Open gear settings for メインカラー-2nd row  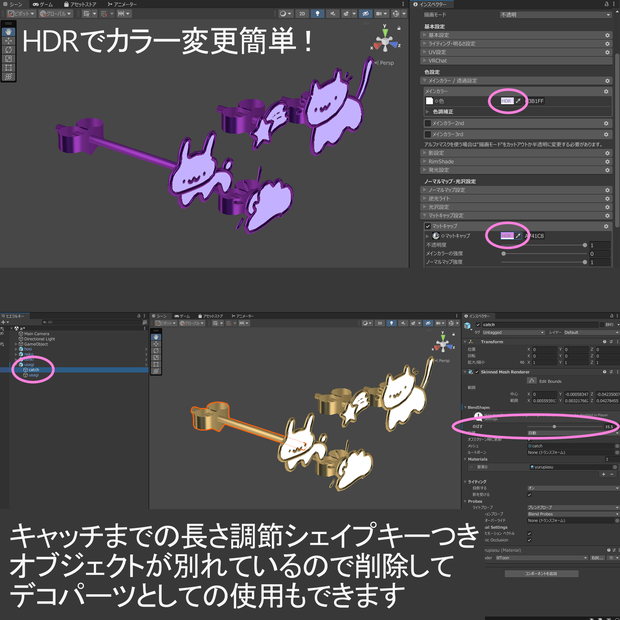click(606, 123)
